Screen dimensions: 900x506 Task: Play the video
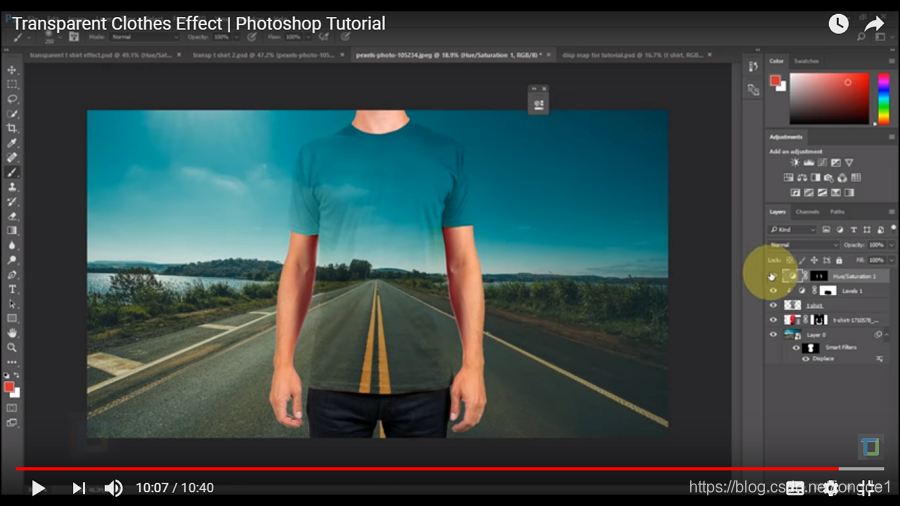(38, 488)
